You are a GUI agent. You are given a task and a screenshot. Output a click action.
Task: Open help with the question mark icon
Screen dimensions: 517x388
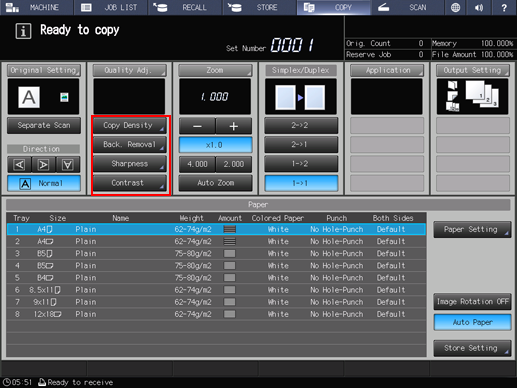(x=504, y=7)
